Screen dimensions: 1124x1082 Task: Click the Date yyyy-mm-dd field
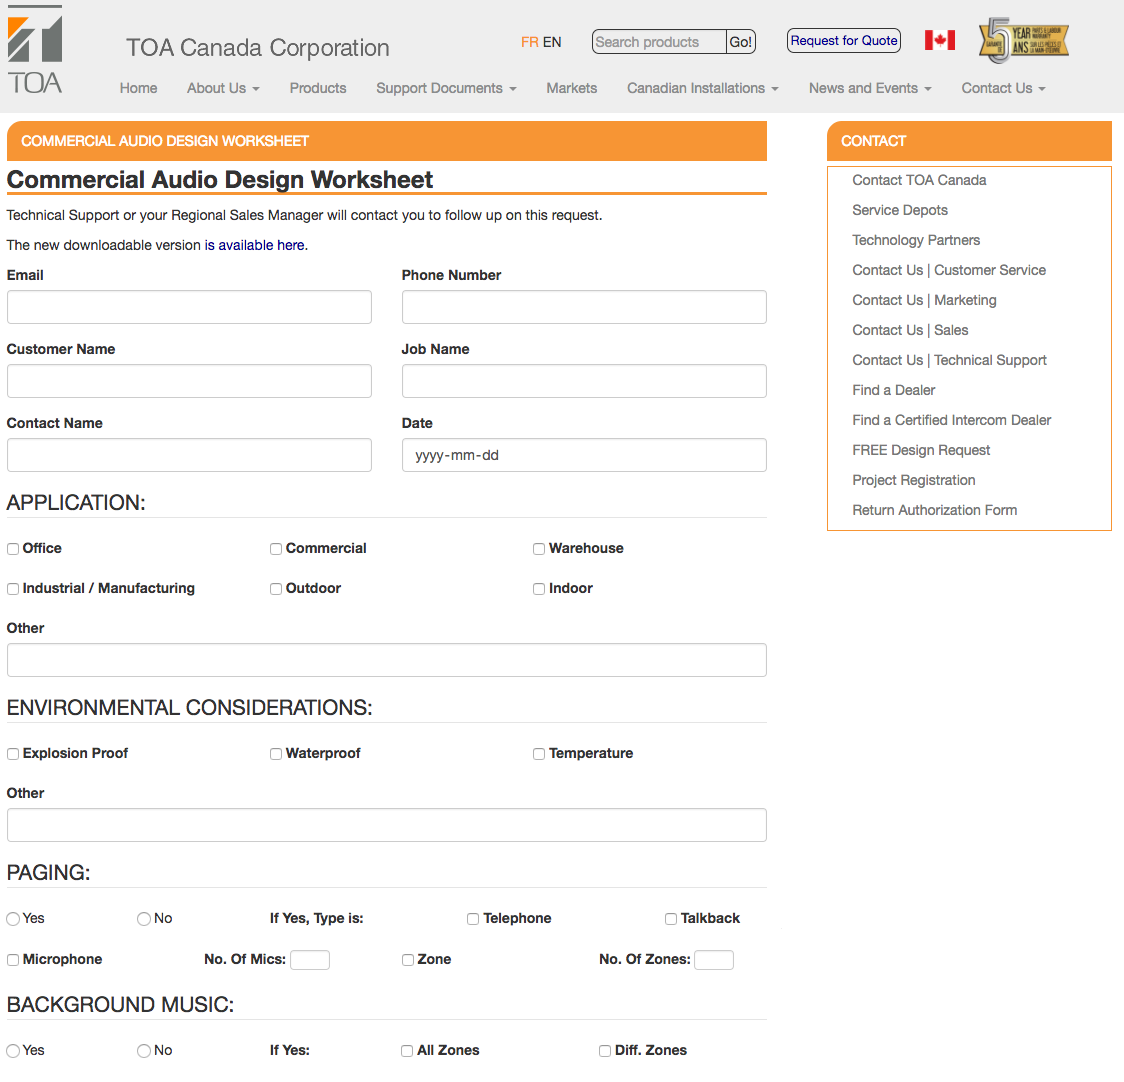pos(584,455)
